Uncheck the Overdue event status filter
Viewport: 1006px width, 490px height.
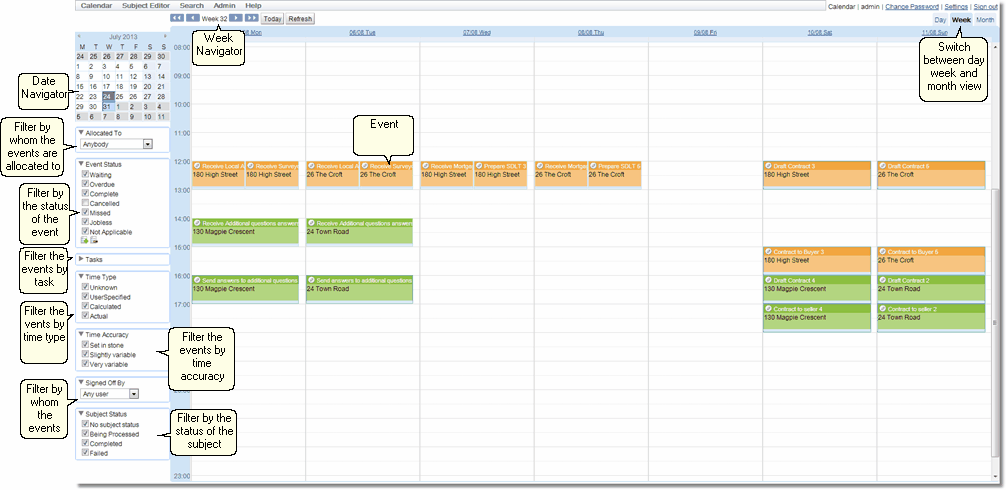coord(85,184)
